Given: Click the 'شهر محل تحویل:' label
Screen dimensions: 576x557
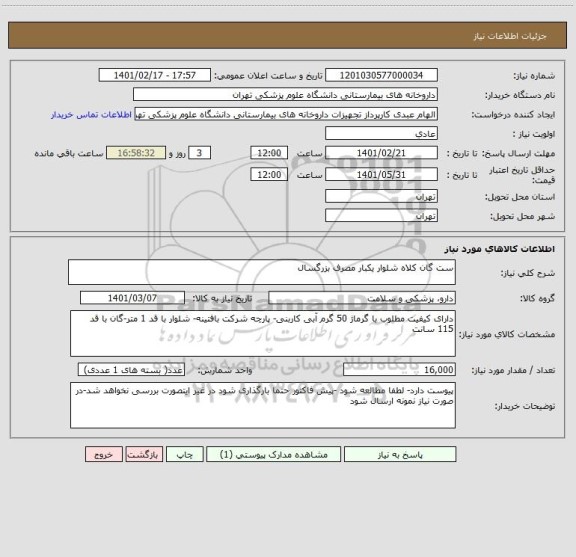Looking at the screenshot, I should [x=522, y=216].
